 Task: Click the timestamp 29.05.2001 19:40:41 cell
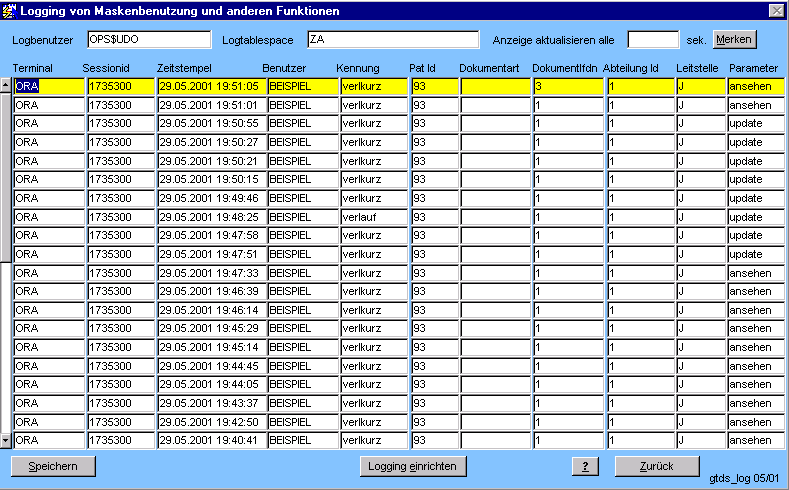point(209,440)
